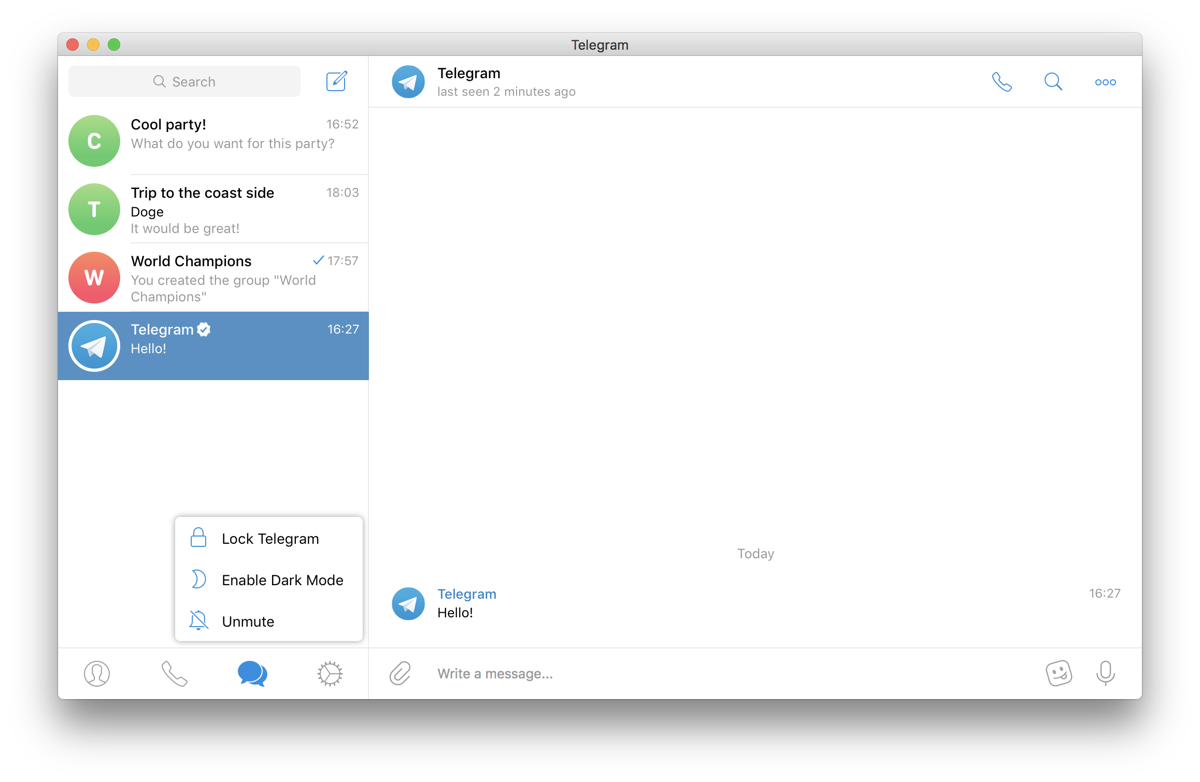Click the message timestamp 16:27 in conversation
The height and width of the screenshot is (782, 1200).
click(1105, 593)
